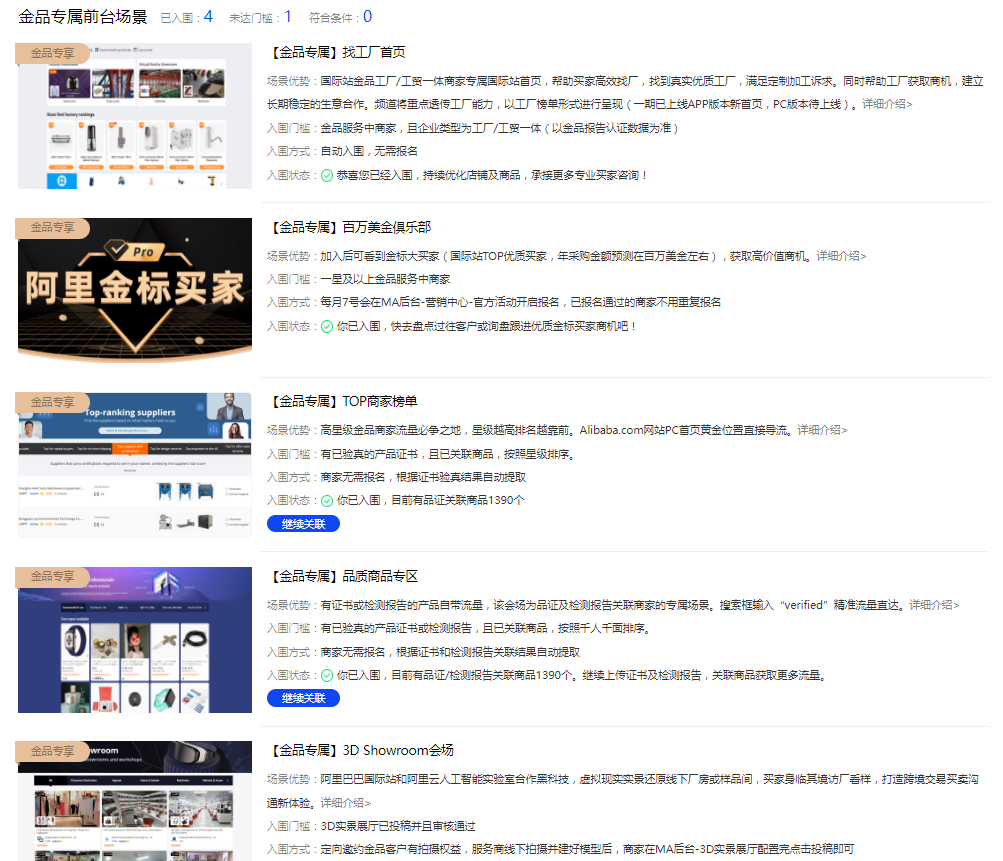
Task: Open the Top-ranking suppliers thumbnail image
Action: [x=135, y=465]
